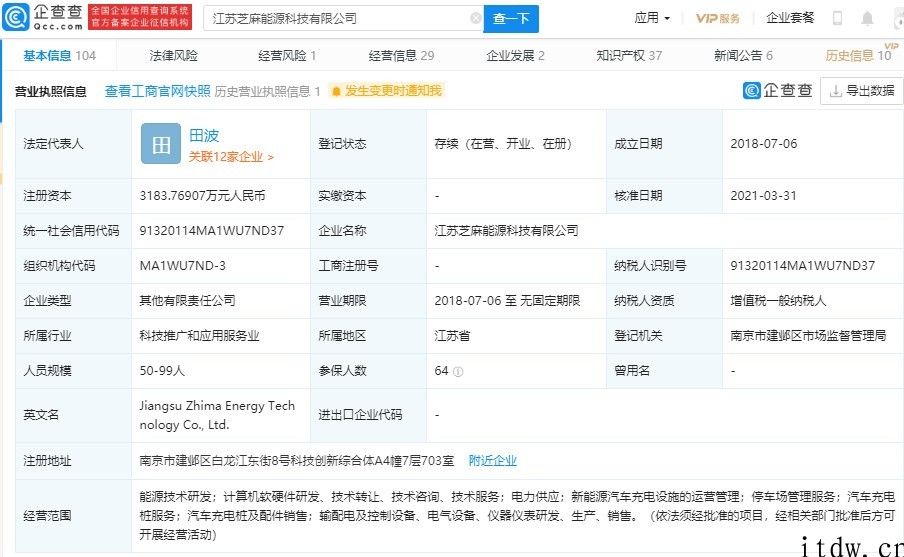The height and width of the screenshot is (557, 904).
Task: Select 增值税一般纳税人 text
Action: tap(778, 300)
